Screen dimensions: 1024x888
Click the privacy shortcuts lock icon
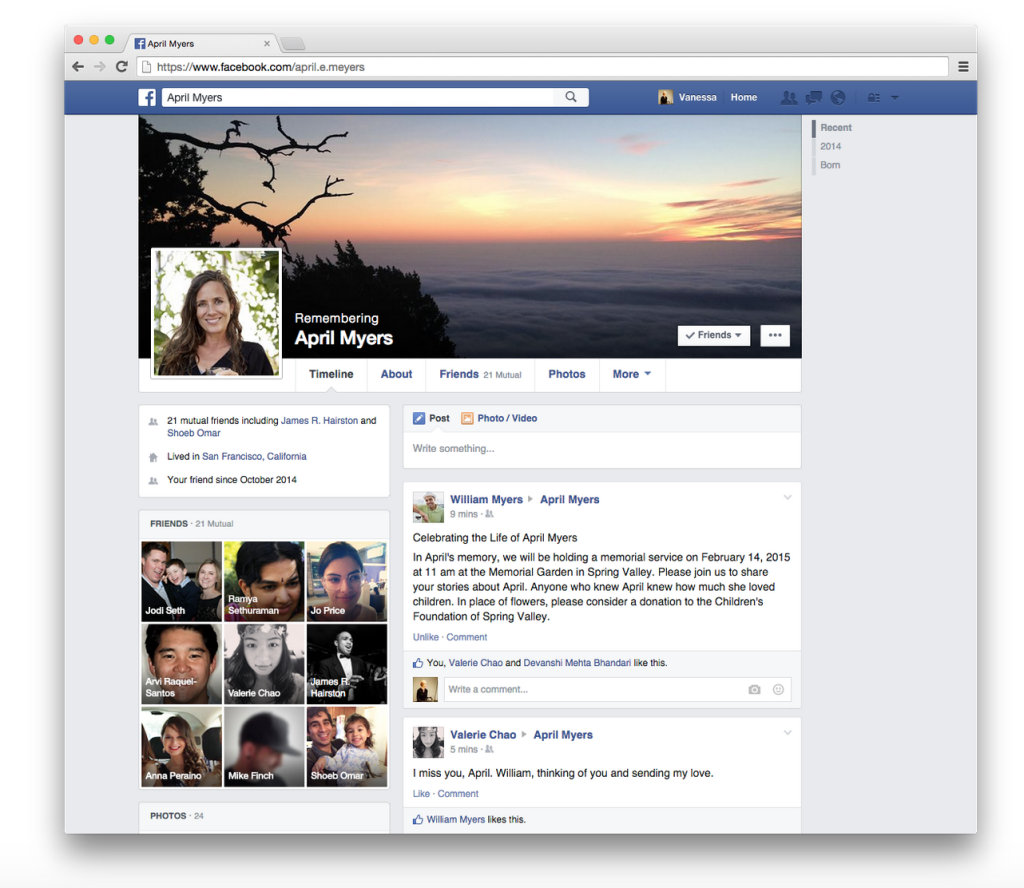[874, 98]
